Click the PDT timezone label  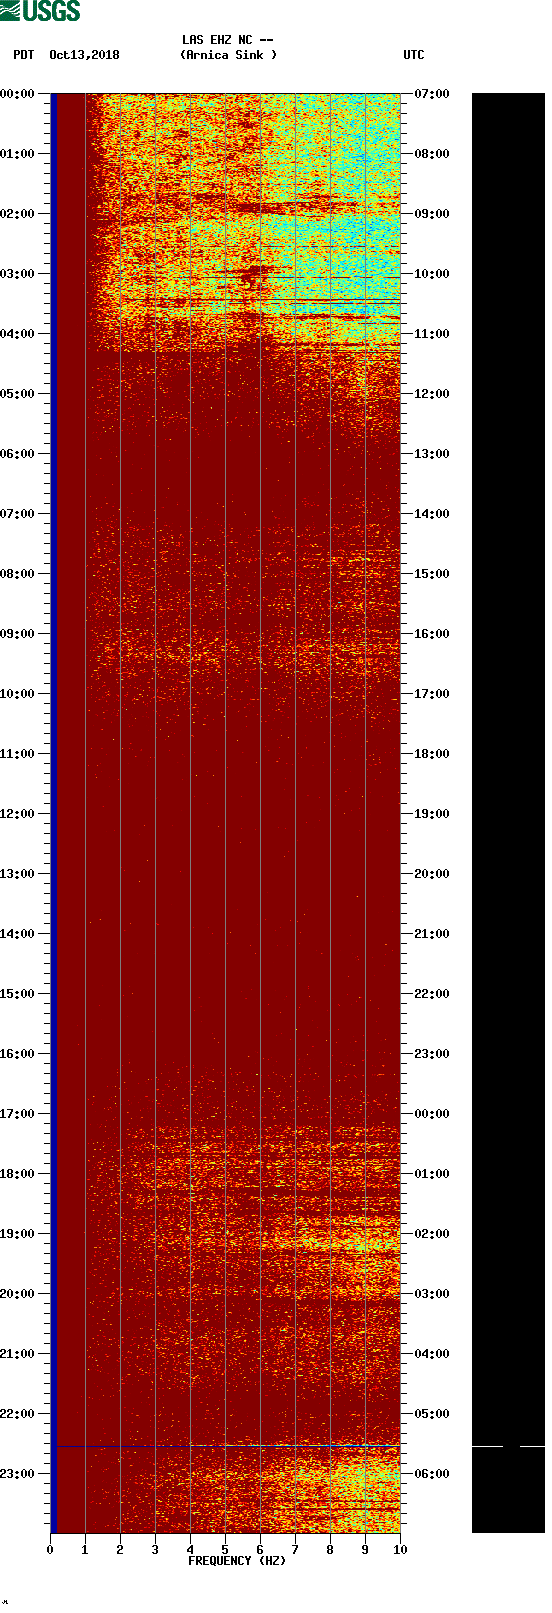(24, 55)
